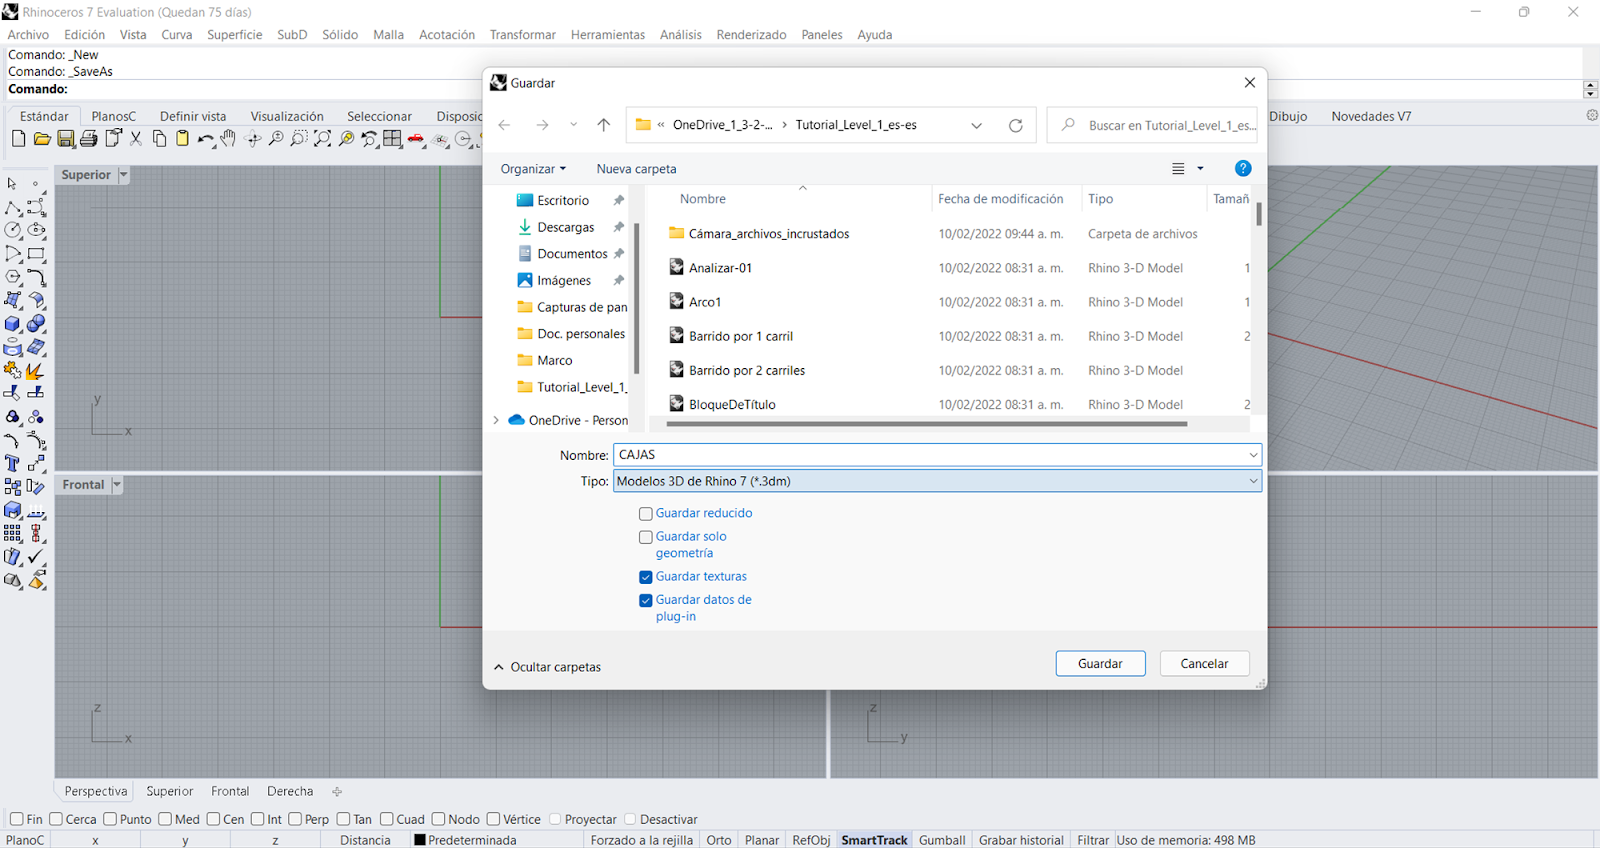Screen dimensions: 1600x848
Task: Click the Cancelar button
Action: pyautogui.click(x=1204, y=664)
